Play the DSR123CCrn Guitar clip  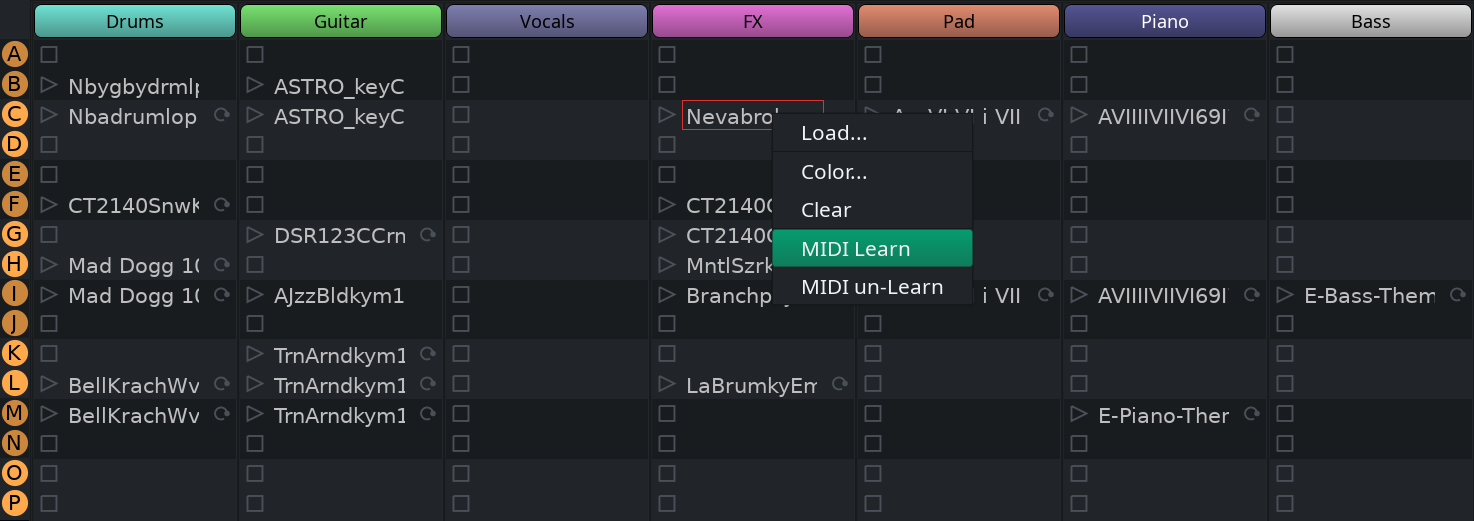(254, 235)
